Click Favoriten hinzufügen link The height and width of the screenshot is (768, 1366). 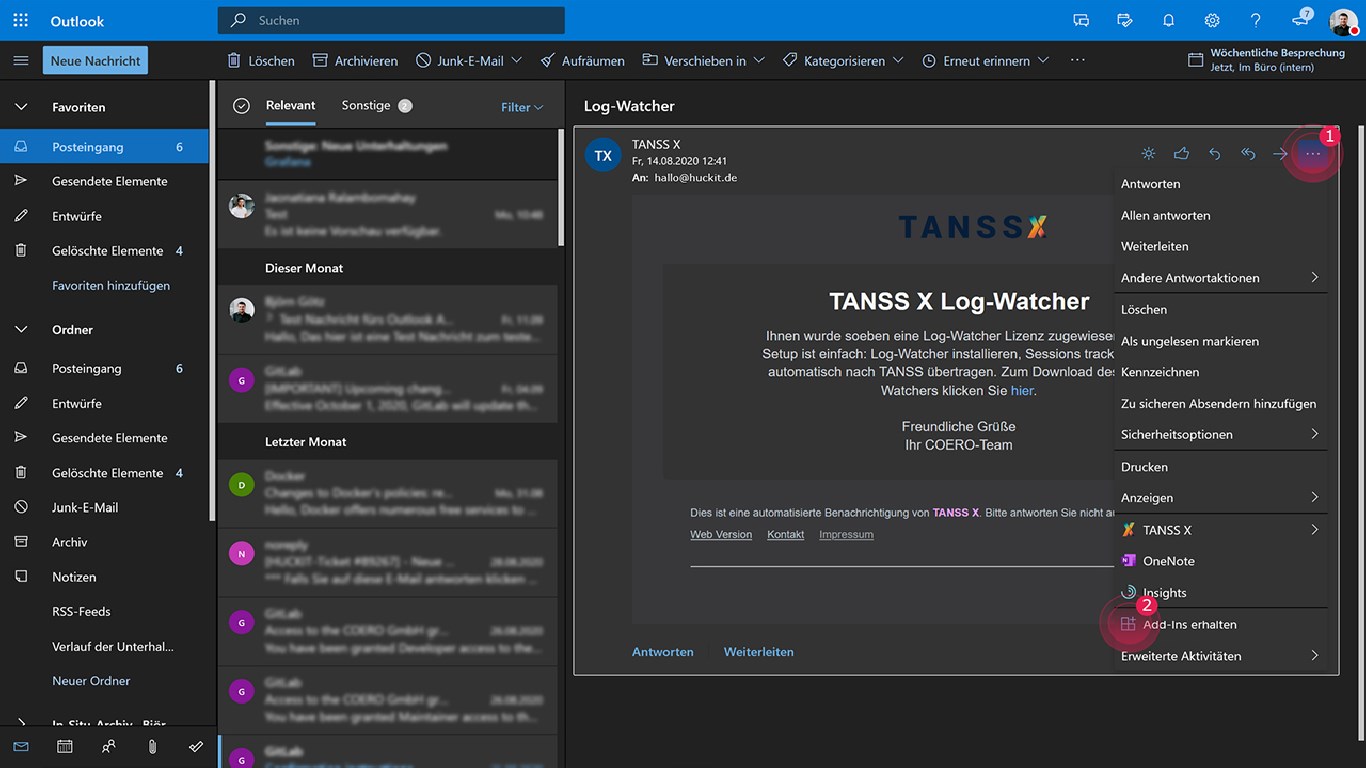click(111, 286)
